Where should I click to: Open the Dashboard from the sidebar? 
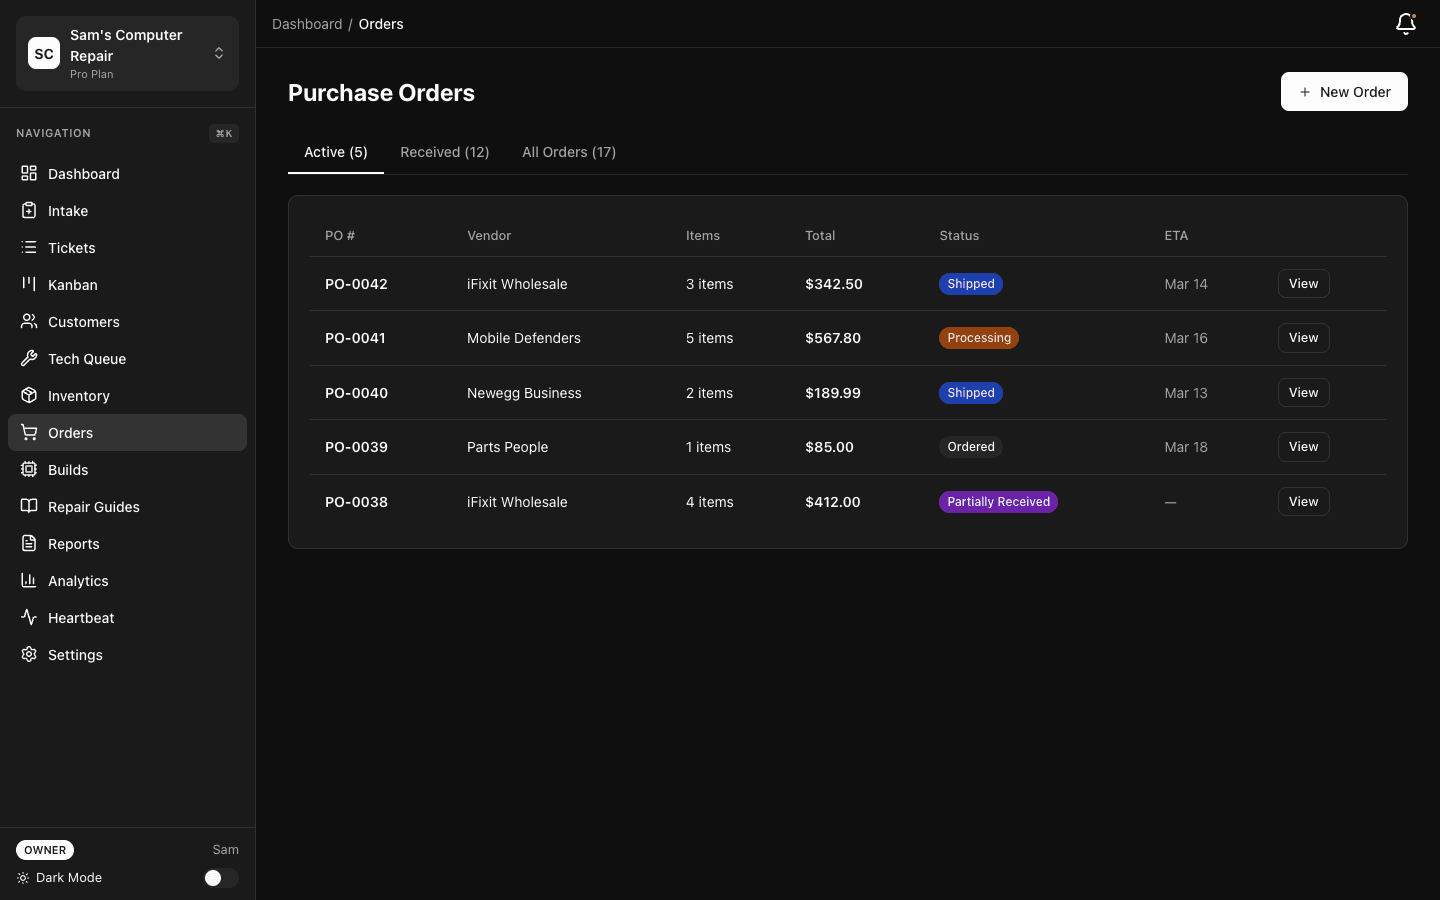pyautogui.click(x=84, y=174)
